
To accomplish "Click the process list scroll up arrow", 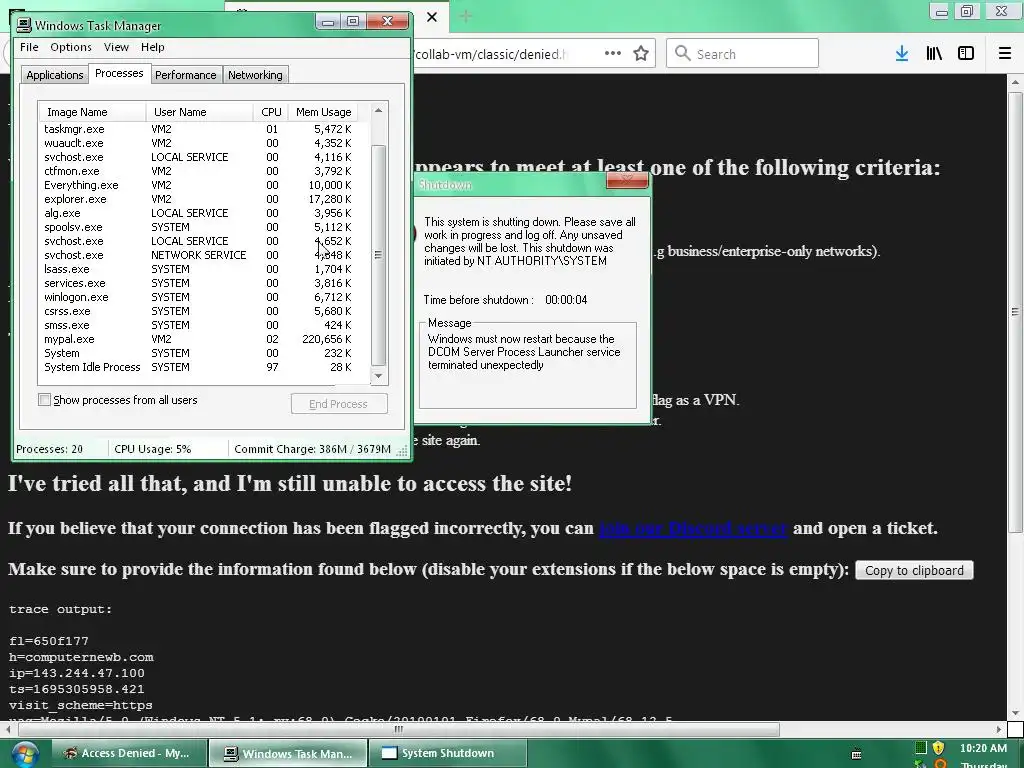I will point(378,110).
